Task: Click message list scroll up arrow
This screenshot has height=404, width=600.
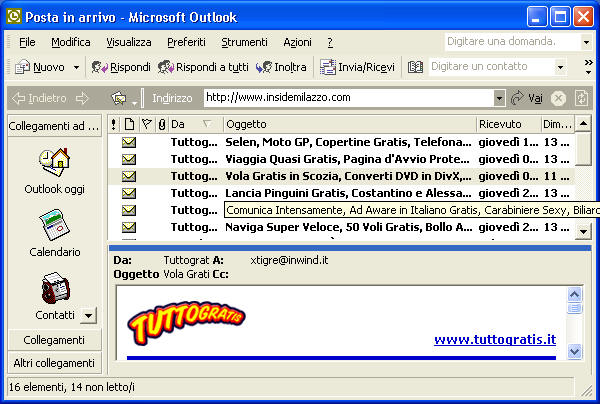Action: click(x=583, y=124)
